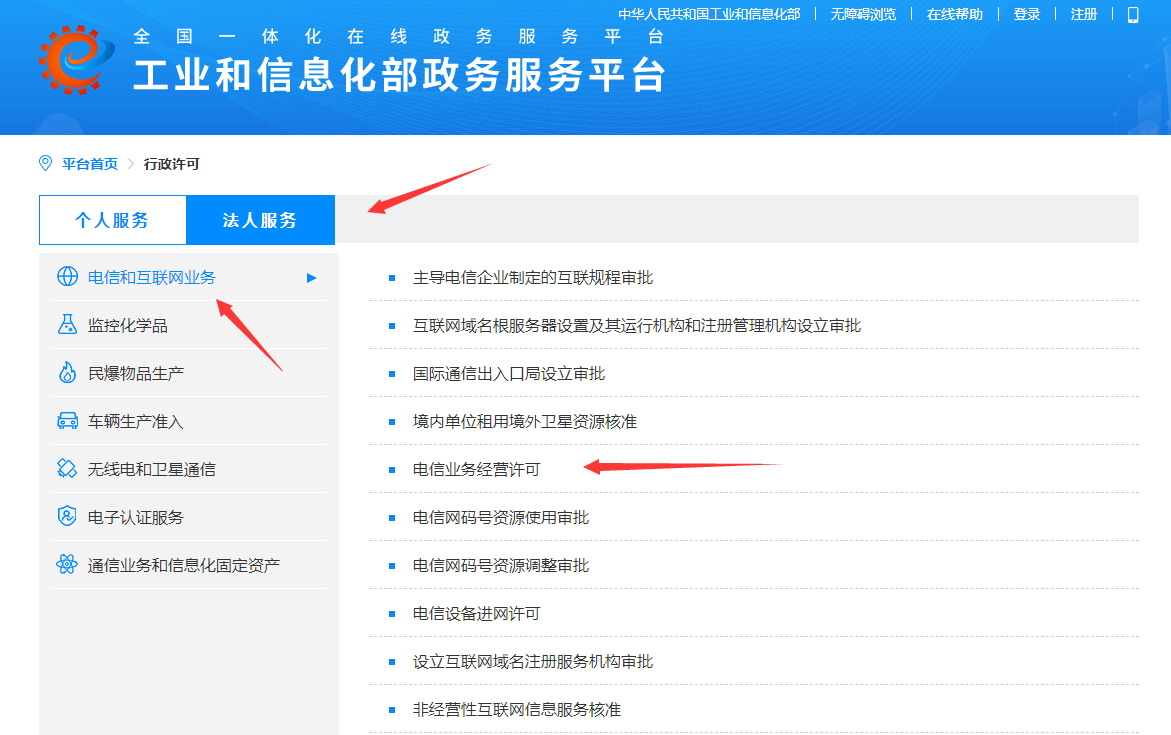Click the 工业和信息化部政务服务平台 title
Viewport: 1171px width, 735px height.
(x=399, y=75)
